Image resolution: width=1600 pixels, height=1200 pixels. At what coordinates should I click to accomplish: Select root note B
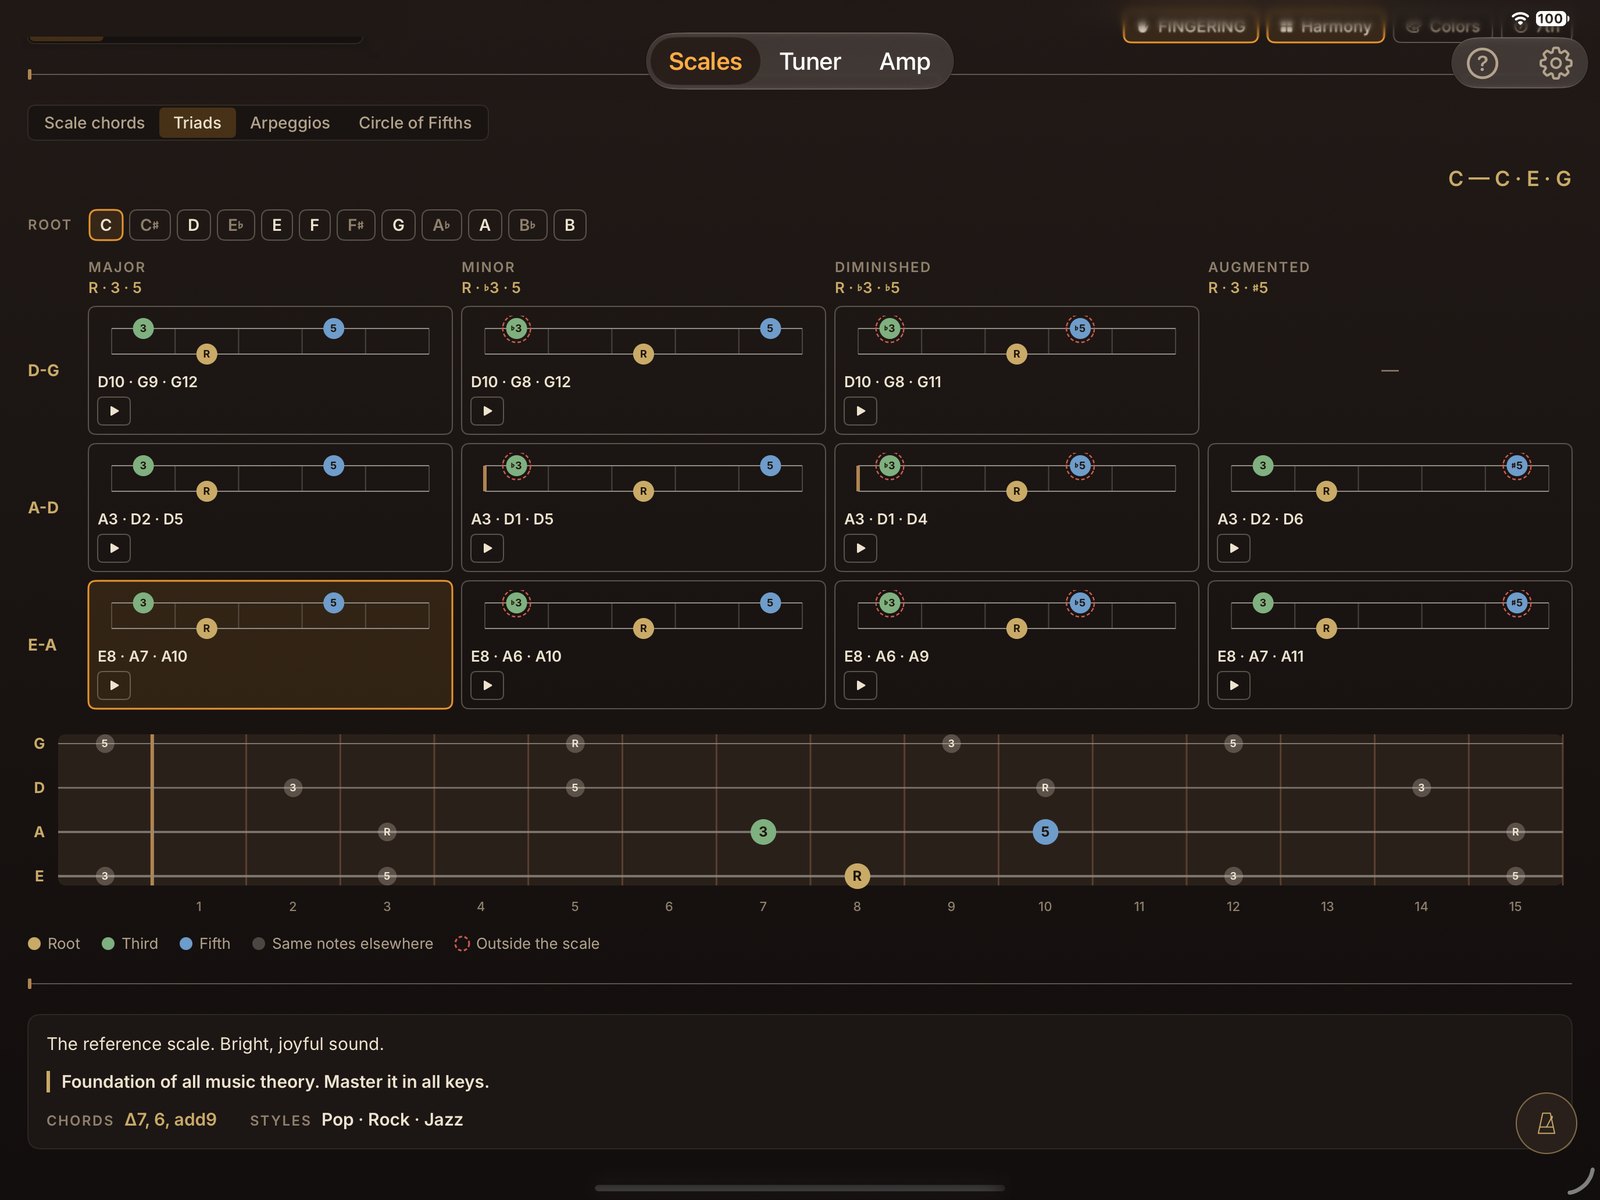click(x=570, y=225)
